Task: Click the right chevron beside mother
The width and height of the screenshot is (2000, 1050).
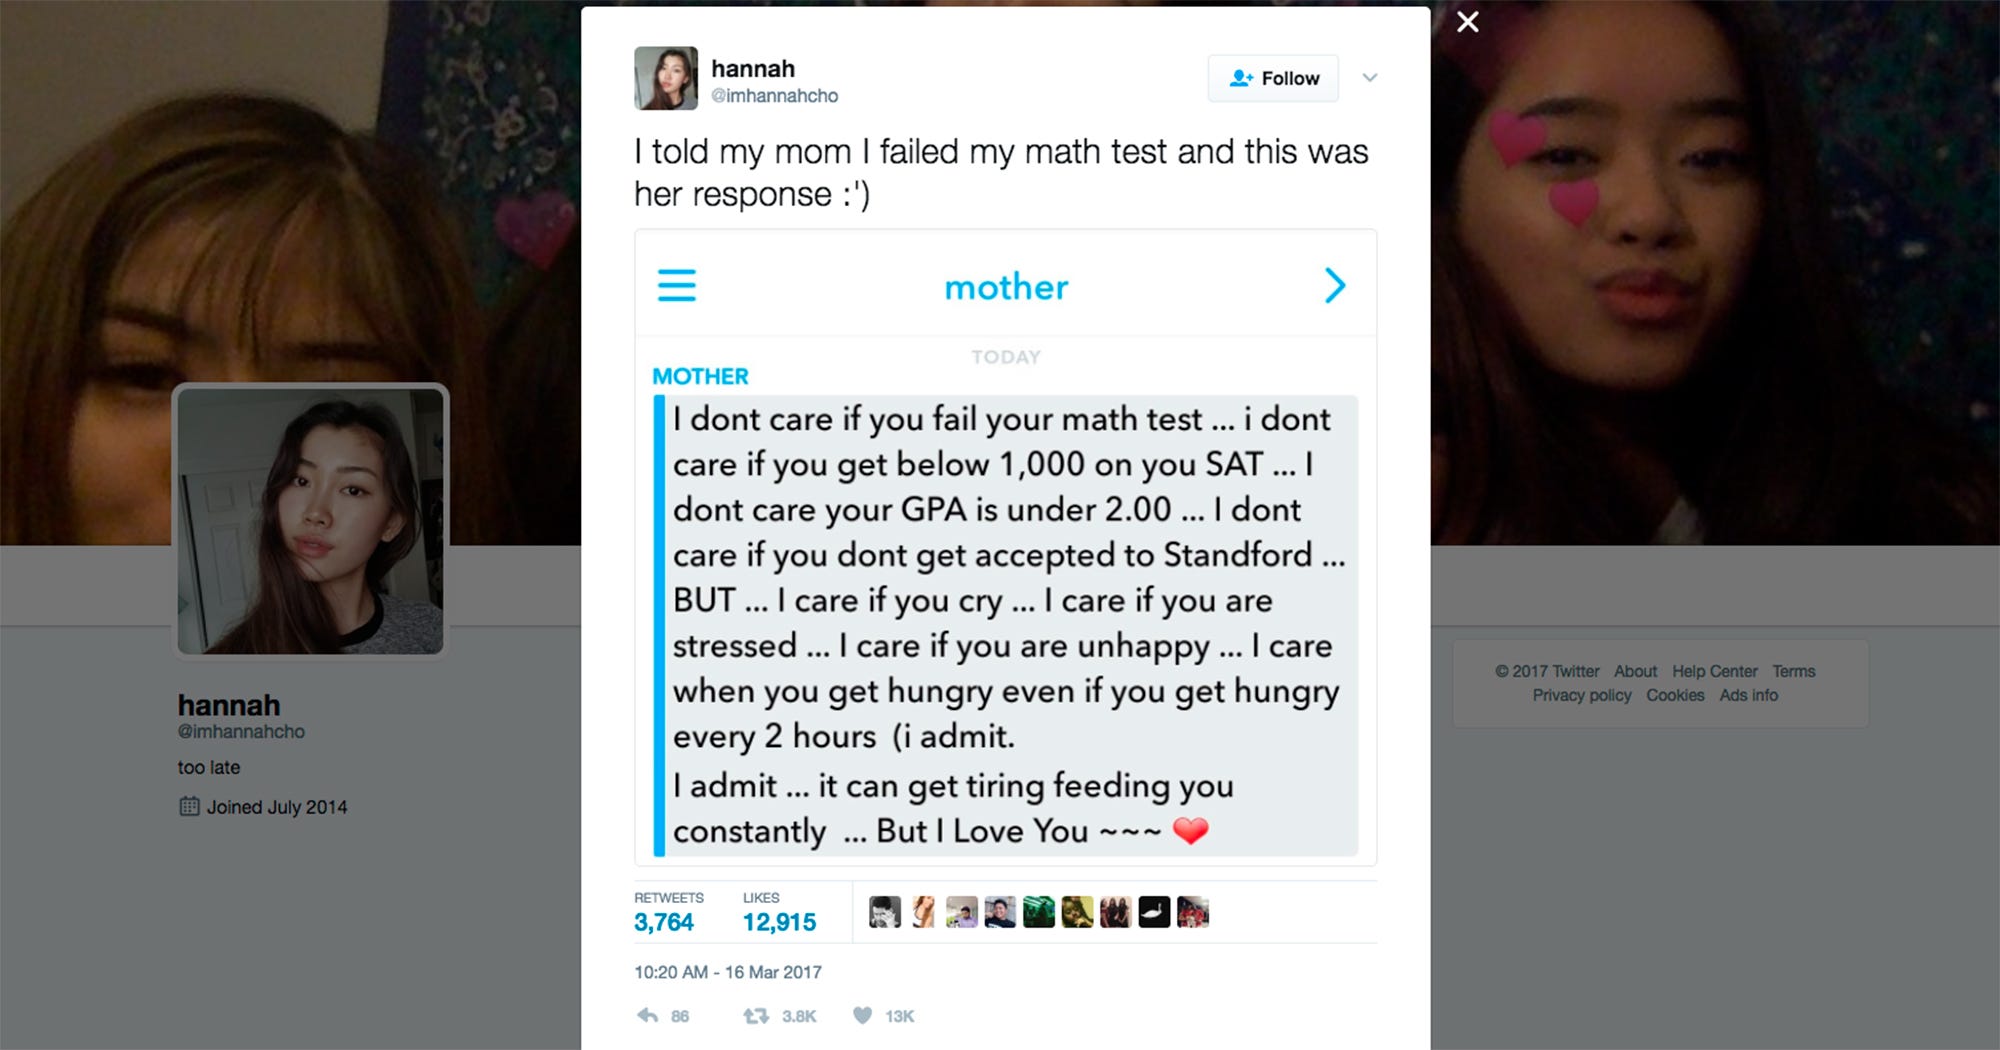Action: [x=1335, y=286]
